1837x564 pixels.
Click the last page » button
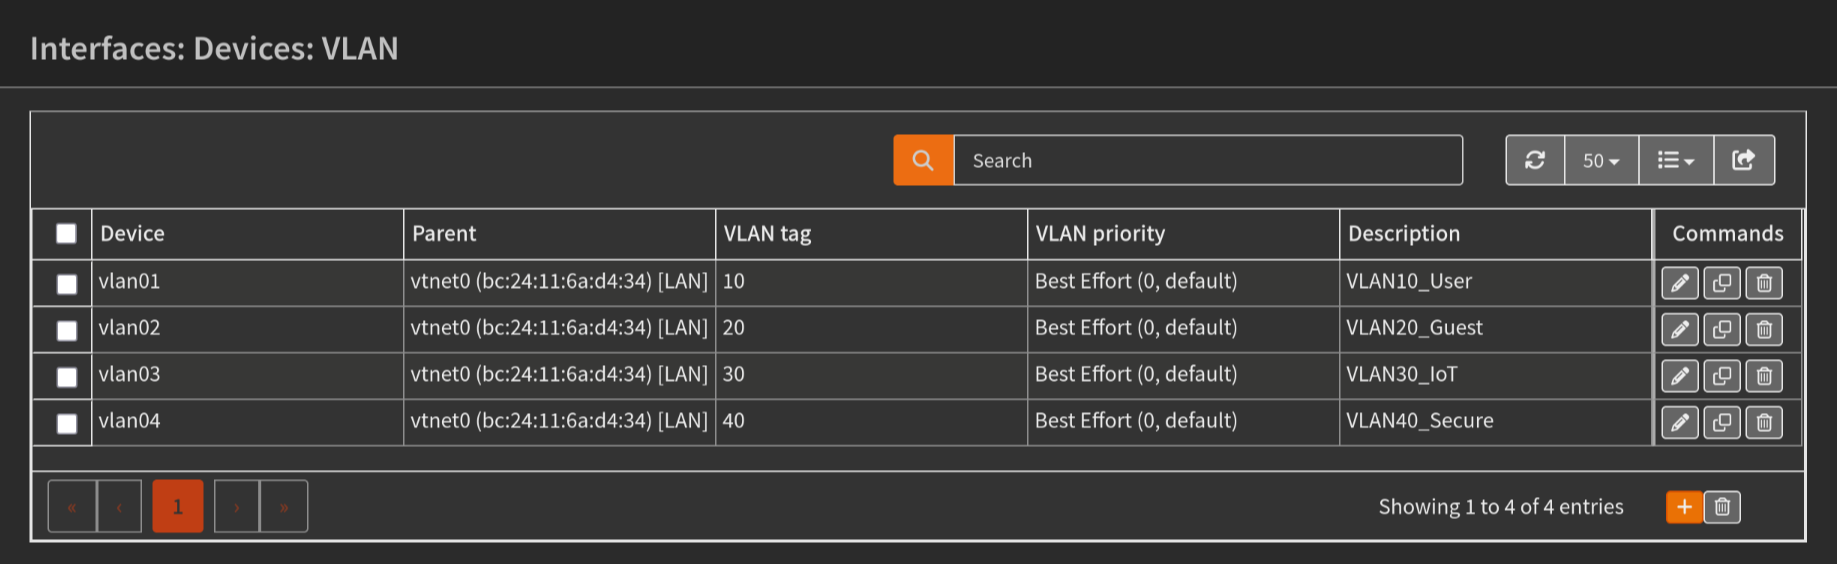click(x=284, y=507)
